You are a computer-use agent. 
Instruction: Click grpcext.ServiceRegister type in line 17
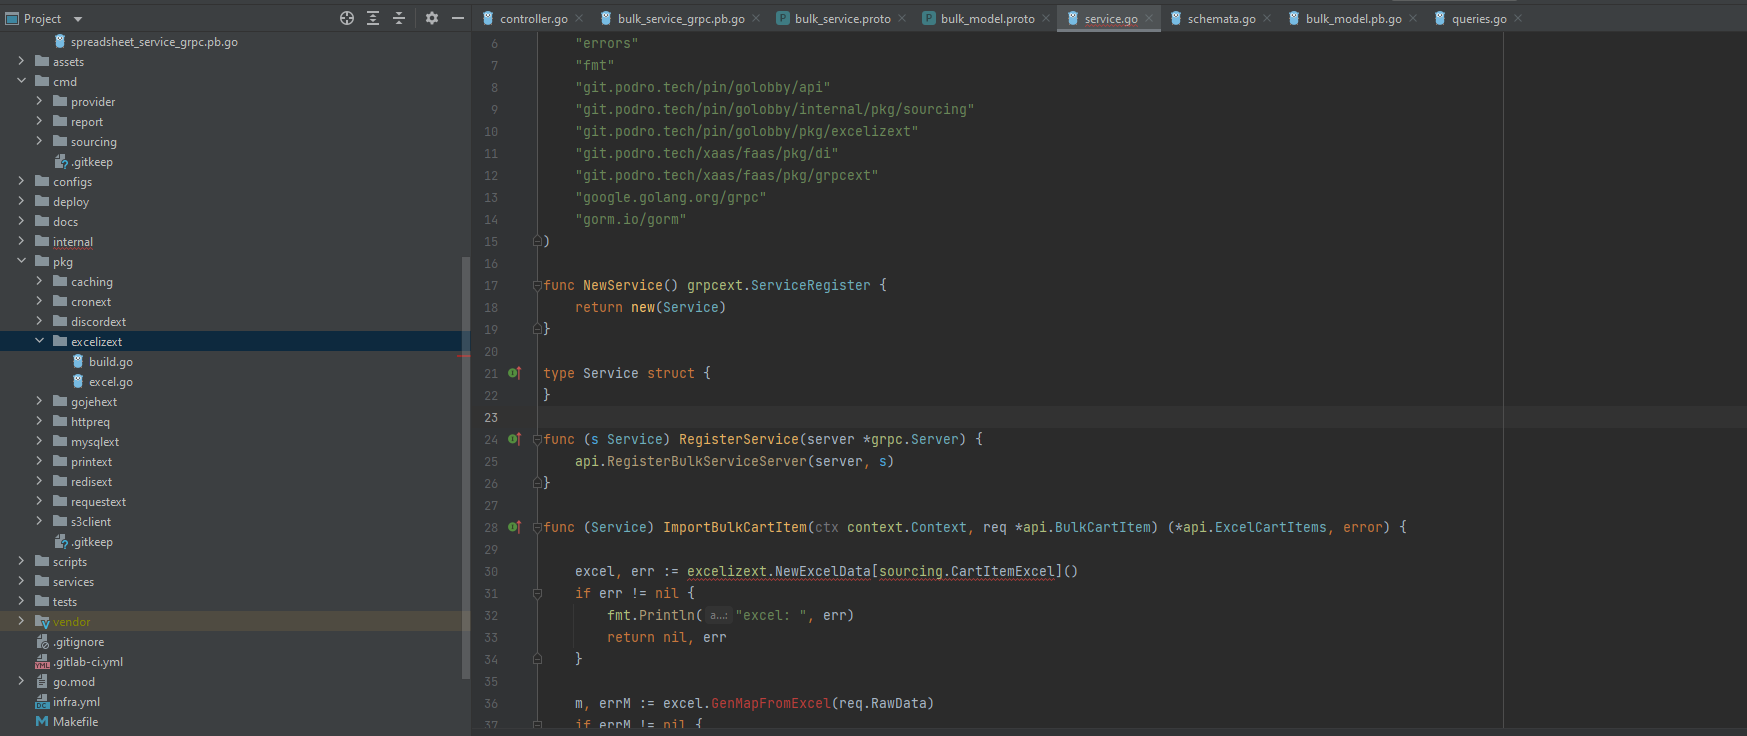pos(778,285)
